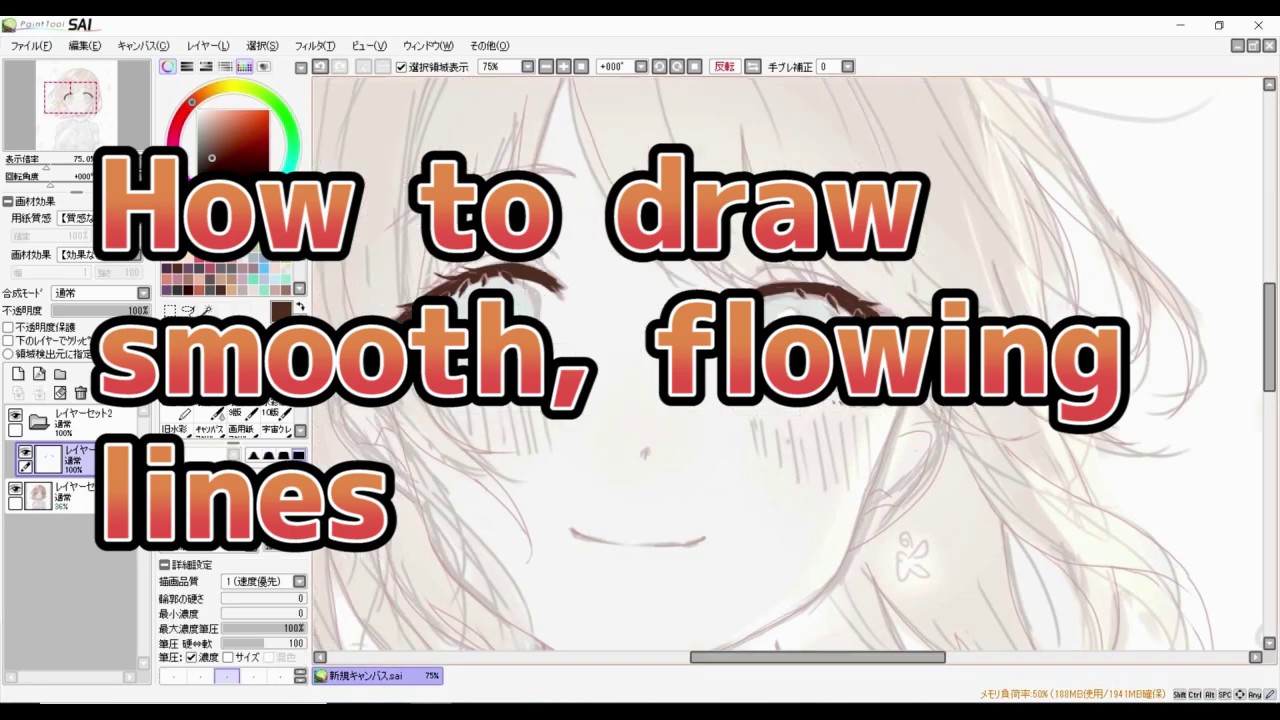The width and height of the screenshot is (1280, 720).
Task: Reset canvas rotation square icon
Action: 695,67
